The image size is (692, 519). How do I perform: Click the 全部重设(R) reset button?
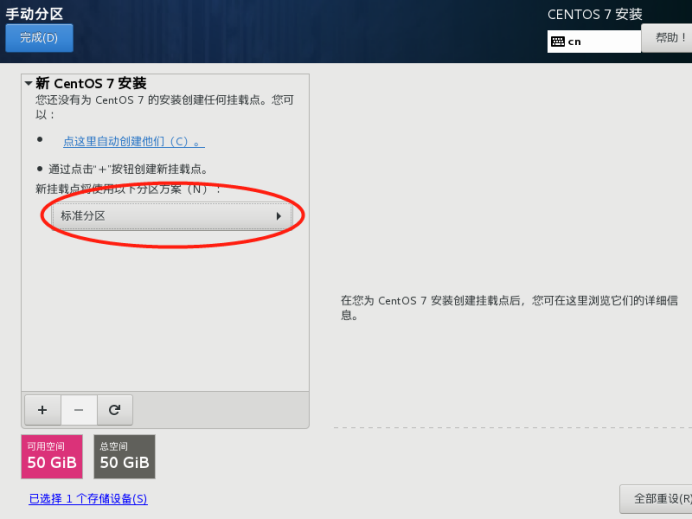point(656,499)
